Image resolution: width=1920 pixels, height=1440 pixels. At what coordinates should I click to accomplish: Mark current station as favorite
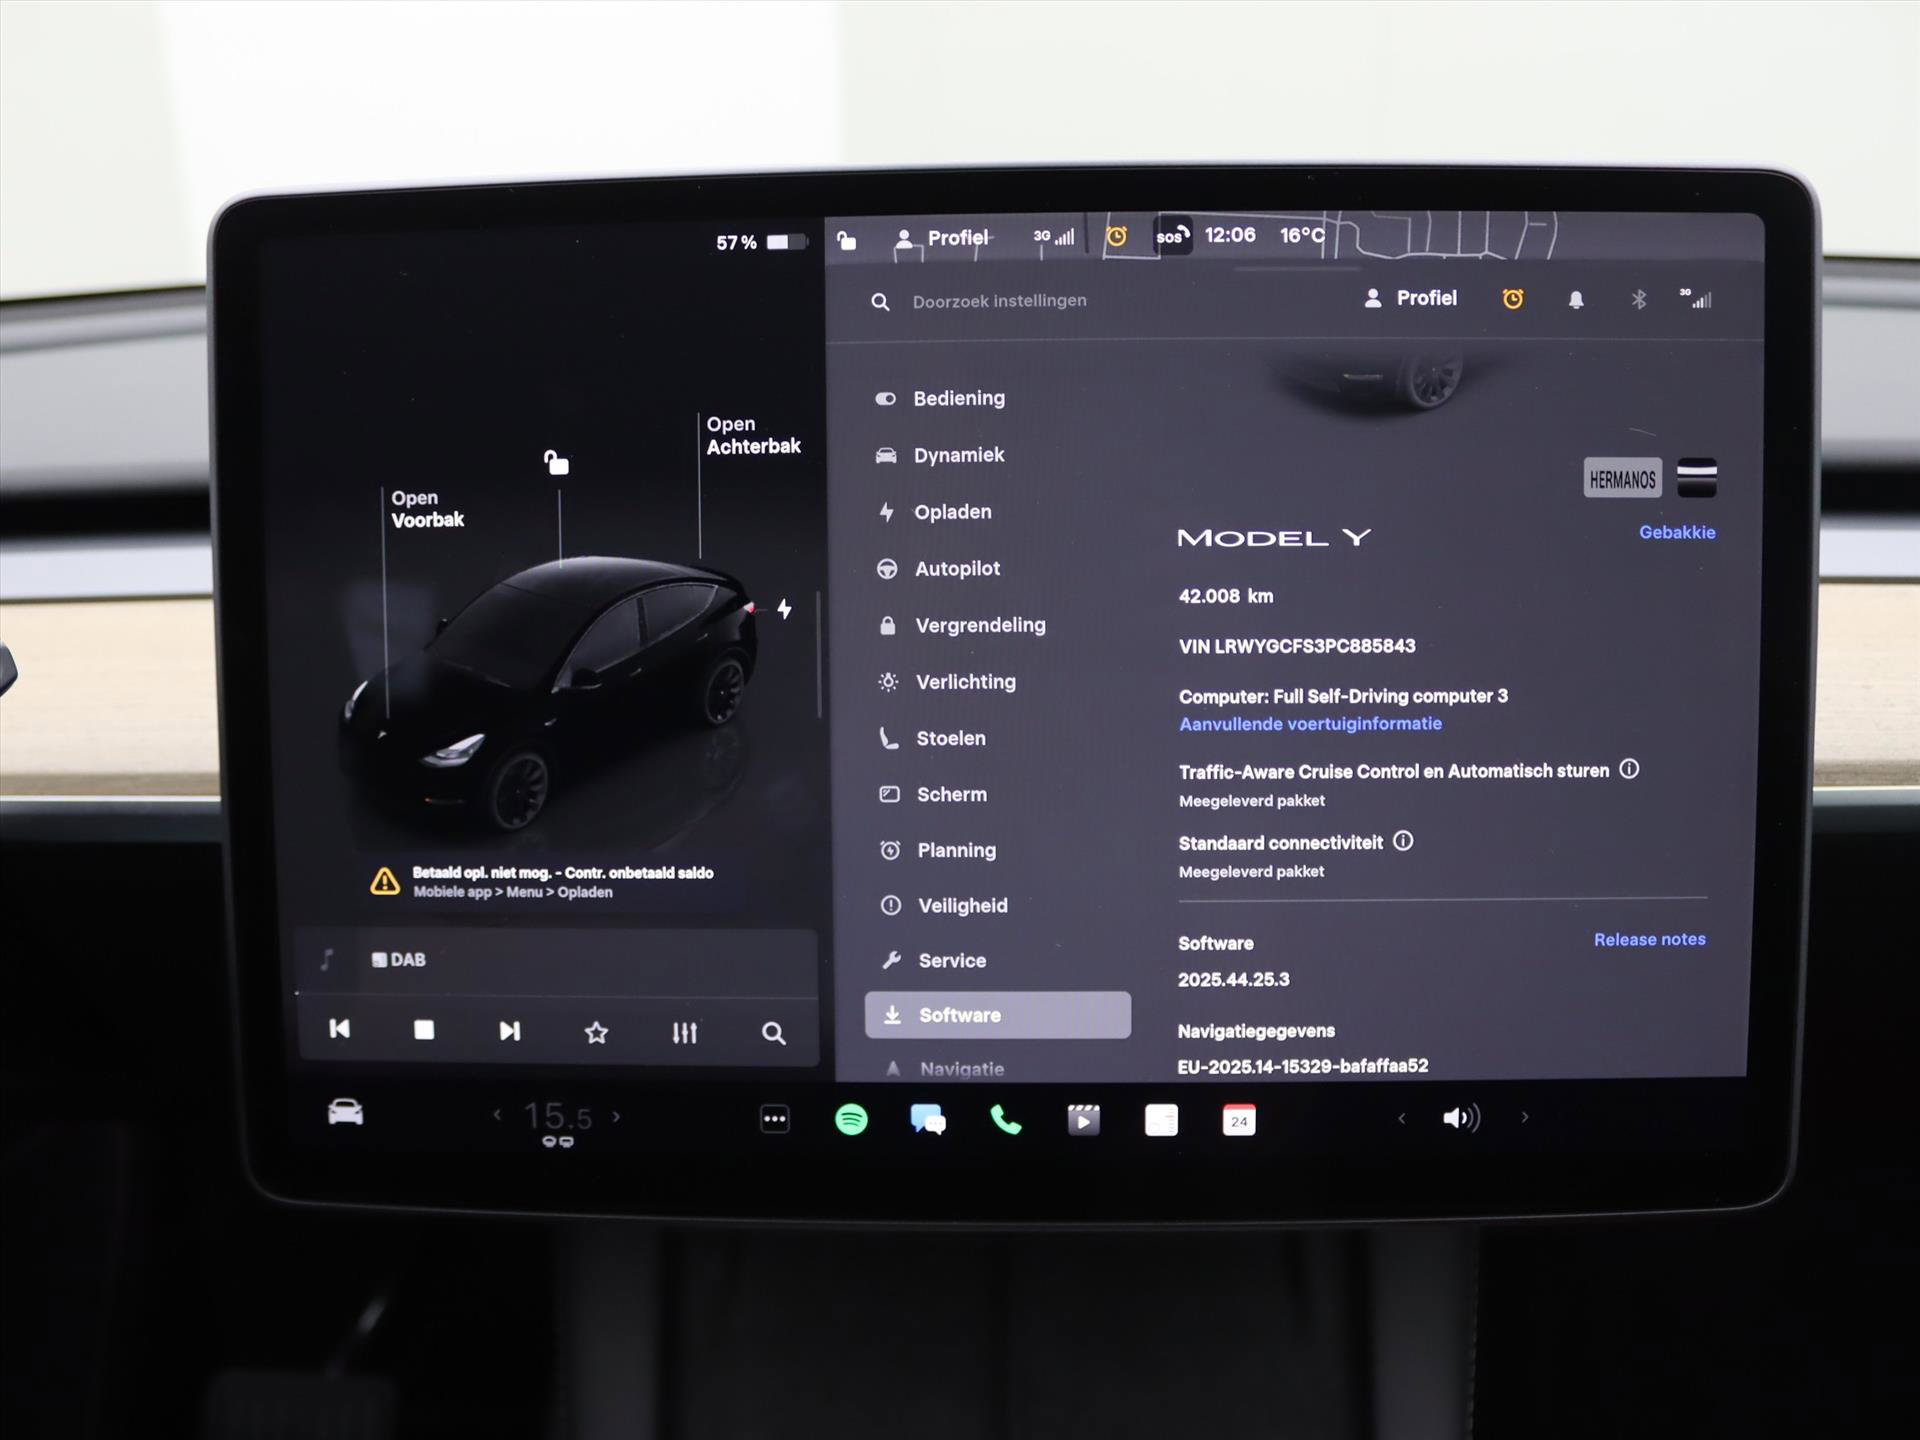click(596, 1032)
